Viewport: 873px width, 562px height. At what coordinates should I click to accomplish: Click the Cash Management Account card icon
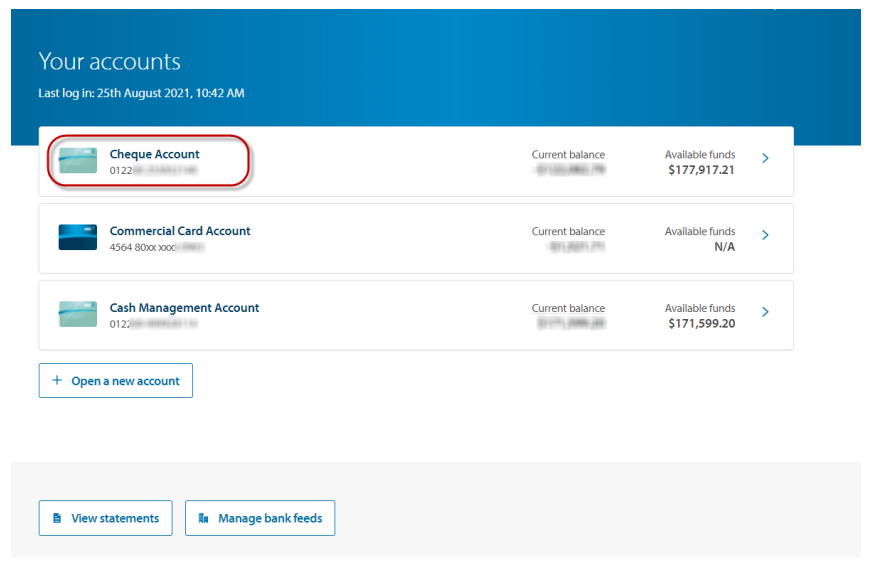[x=78, y=315]
